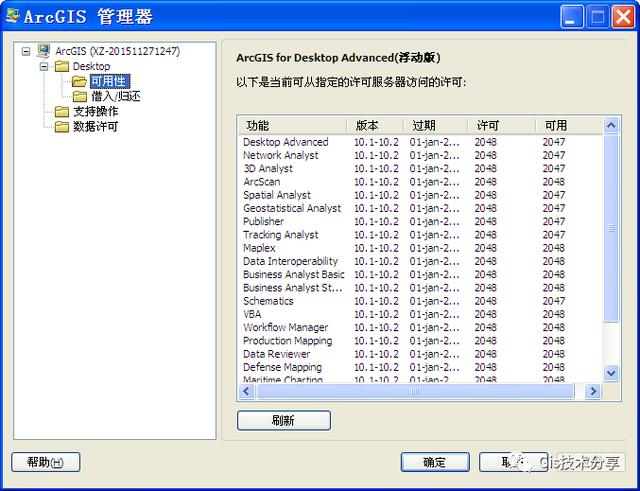
Task: Sort by the 过期 column header
Action: tap(435, 125)
